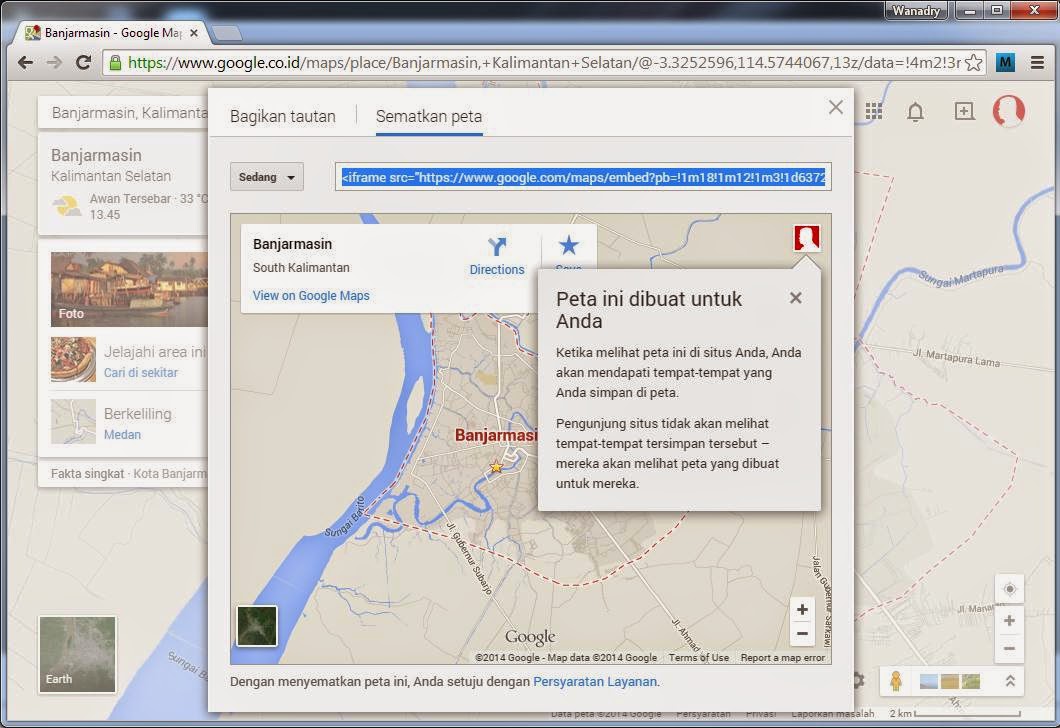Click the red bookmark icon on the preview map
Viewport: 1060px width, 728px height.
coord(806,236)
